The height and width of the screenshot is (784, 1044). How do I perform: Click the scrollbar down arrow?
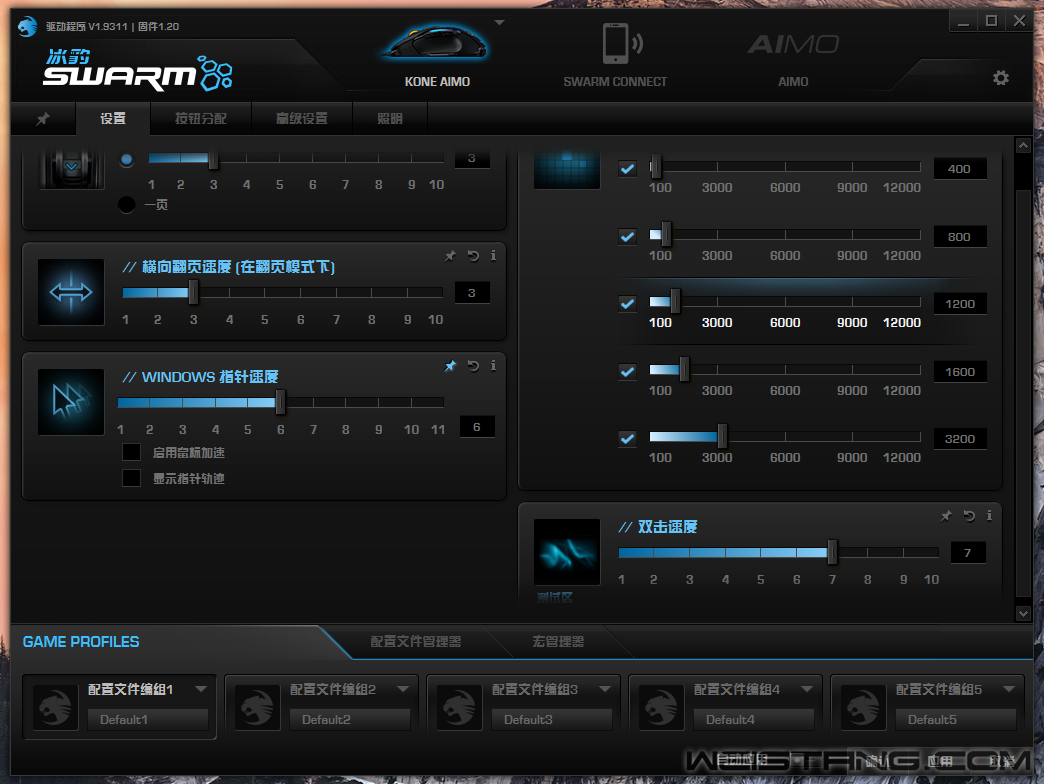[1023, 614]
